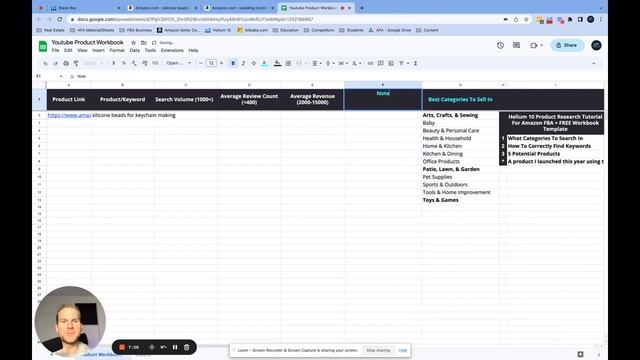Click the Loom delete recording trash icon
The height and width of the screenshot is (360, 640).
point(187,347)
